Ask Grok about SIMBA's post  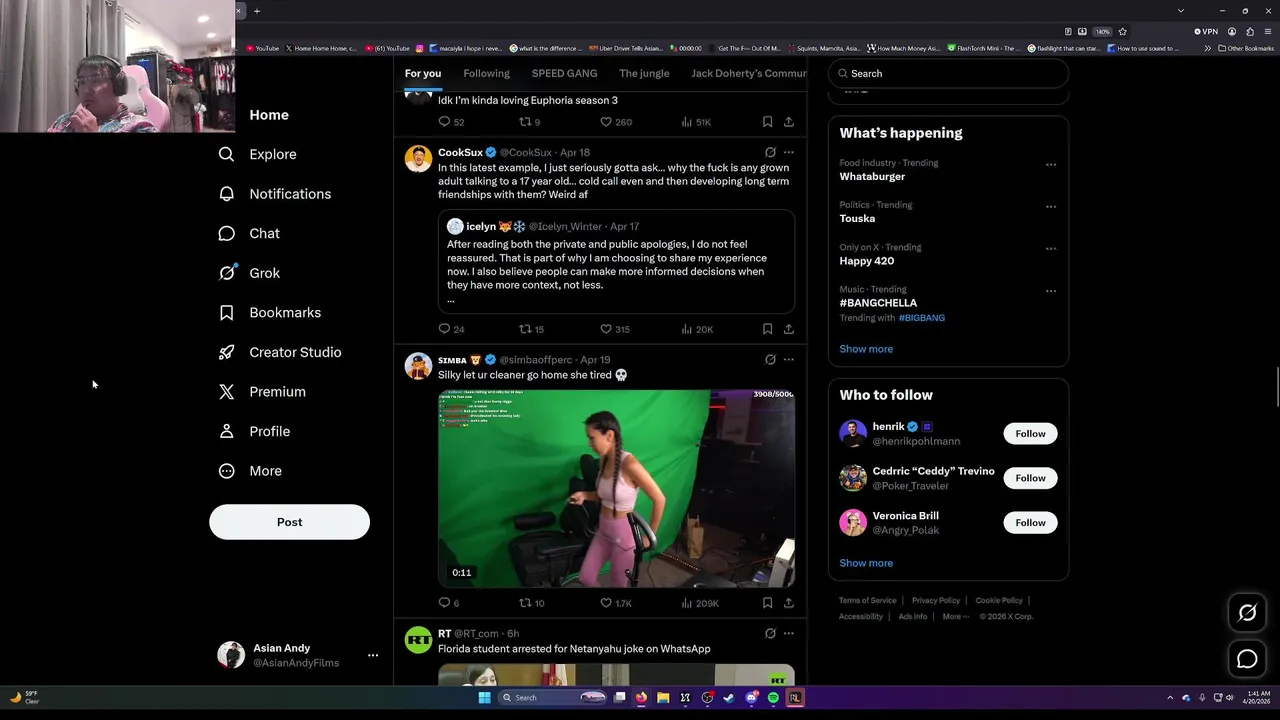(x=770, y=359)
